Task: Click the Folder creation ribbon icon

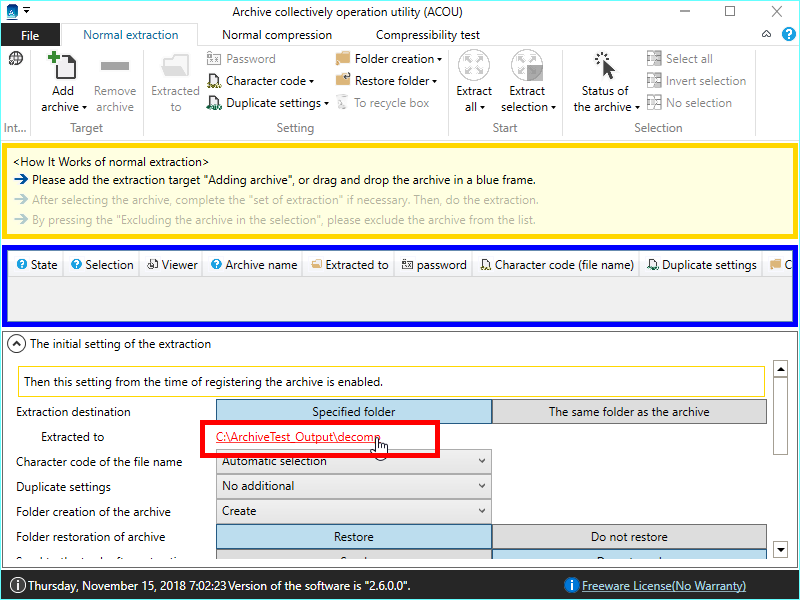Action: (343, 59)
